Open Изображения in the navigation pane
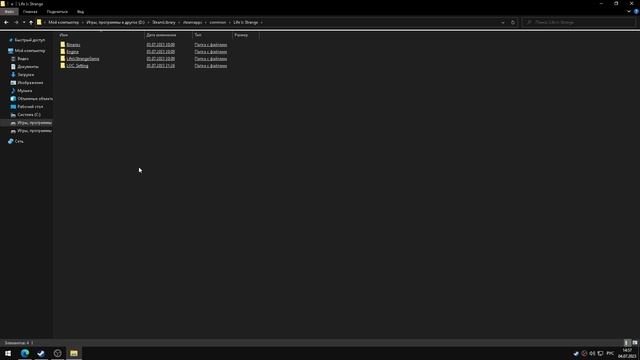640x360 pixels. click(x=30, y=82)
